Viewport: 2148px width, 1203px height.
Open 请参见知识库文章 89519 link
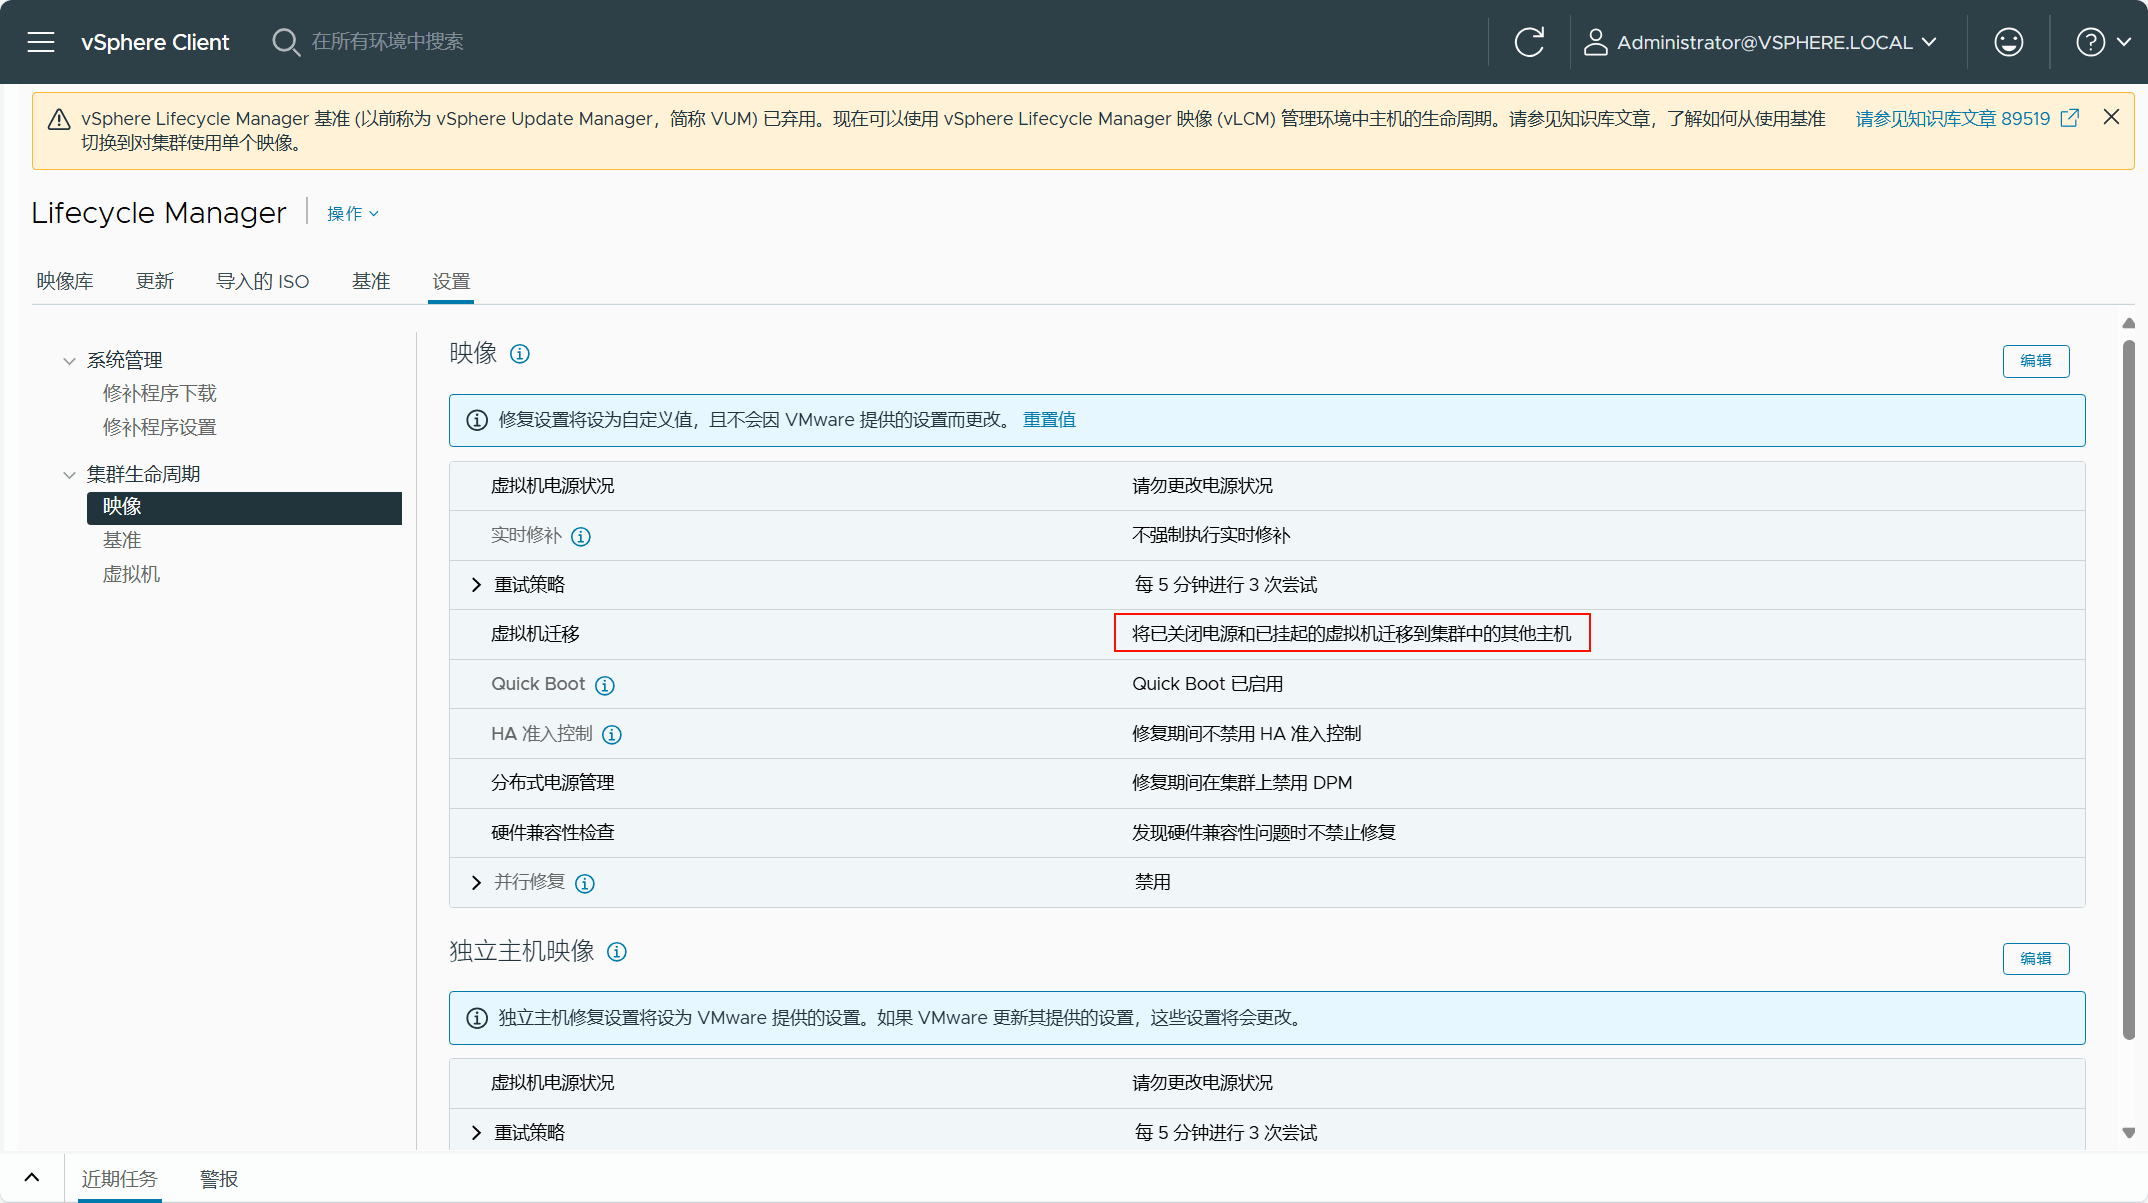click(x=1952, y=118)
